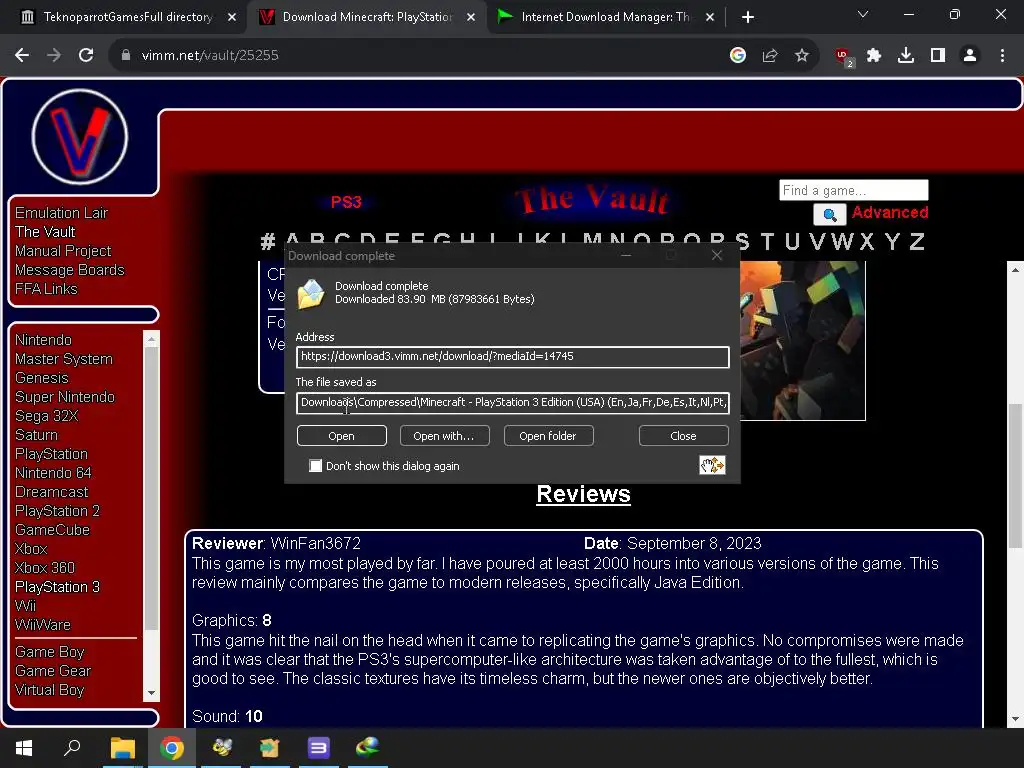This screenshot has height=768, width=1024.
Task: Click the file saved as path field
Action: coord(513,402)
